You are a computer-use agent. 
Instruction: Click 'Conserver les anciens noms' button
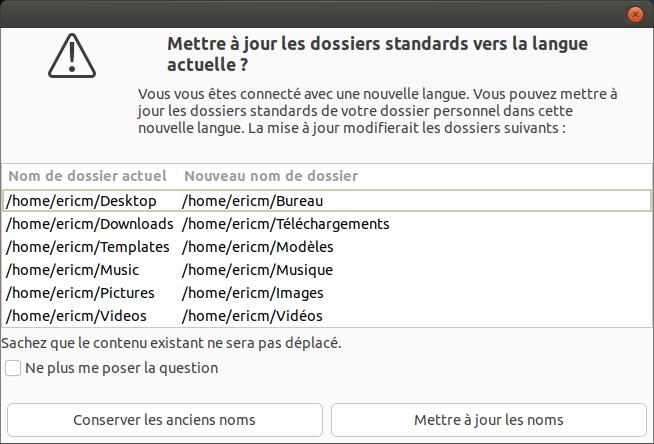click(165, 419)
